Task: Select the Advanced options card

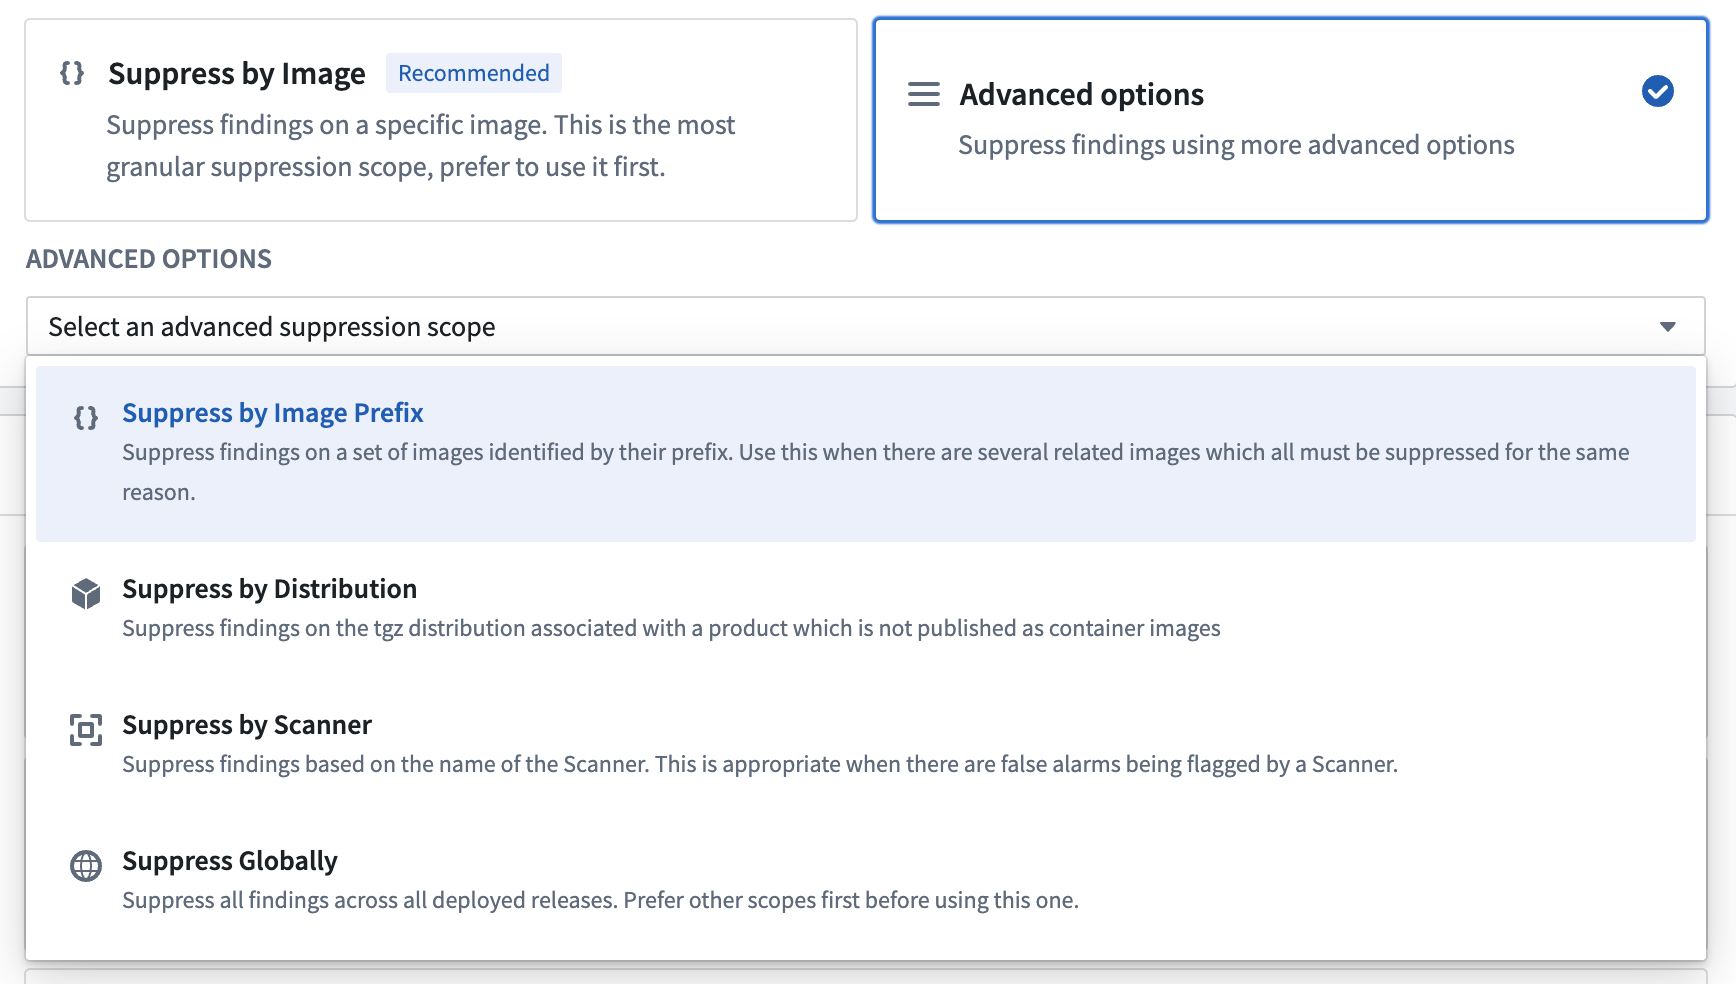Action: [1291, 120]
